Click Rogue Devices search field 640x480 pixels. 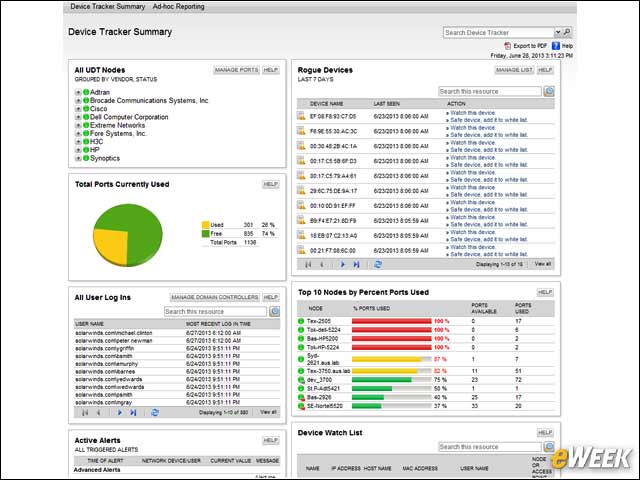(x=490, y=91)
